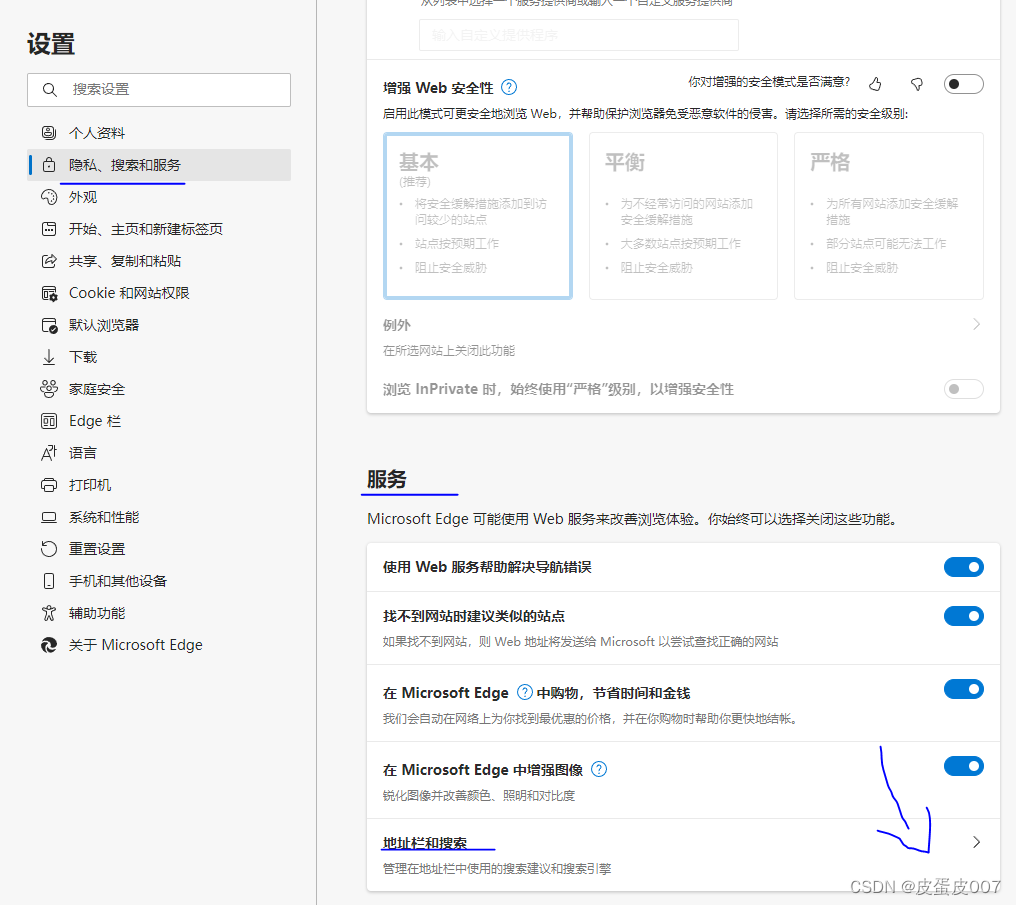Toggle the 浏览 InPrivate 时始终使用严格级别 switch
Screen dimensions: 1016x905
pos(964,389)
